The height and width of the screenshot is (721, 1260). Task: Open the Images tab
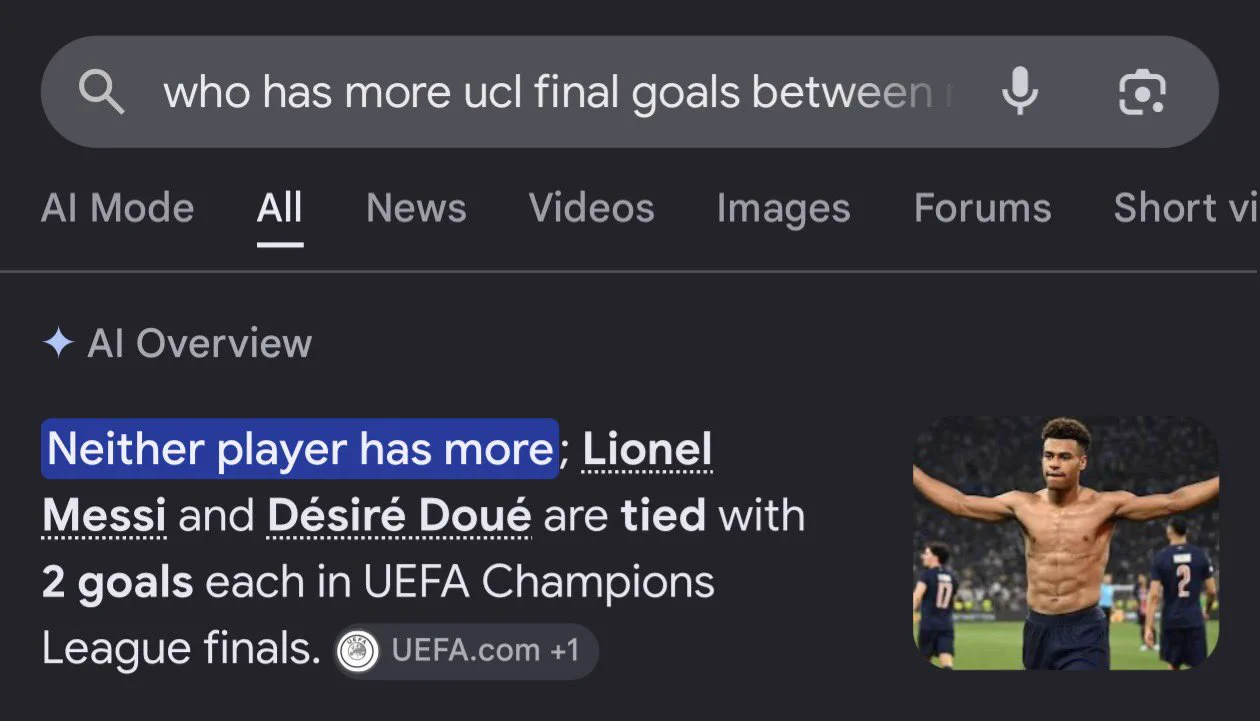coord(783,208)
